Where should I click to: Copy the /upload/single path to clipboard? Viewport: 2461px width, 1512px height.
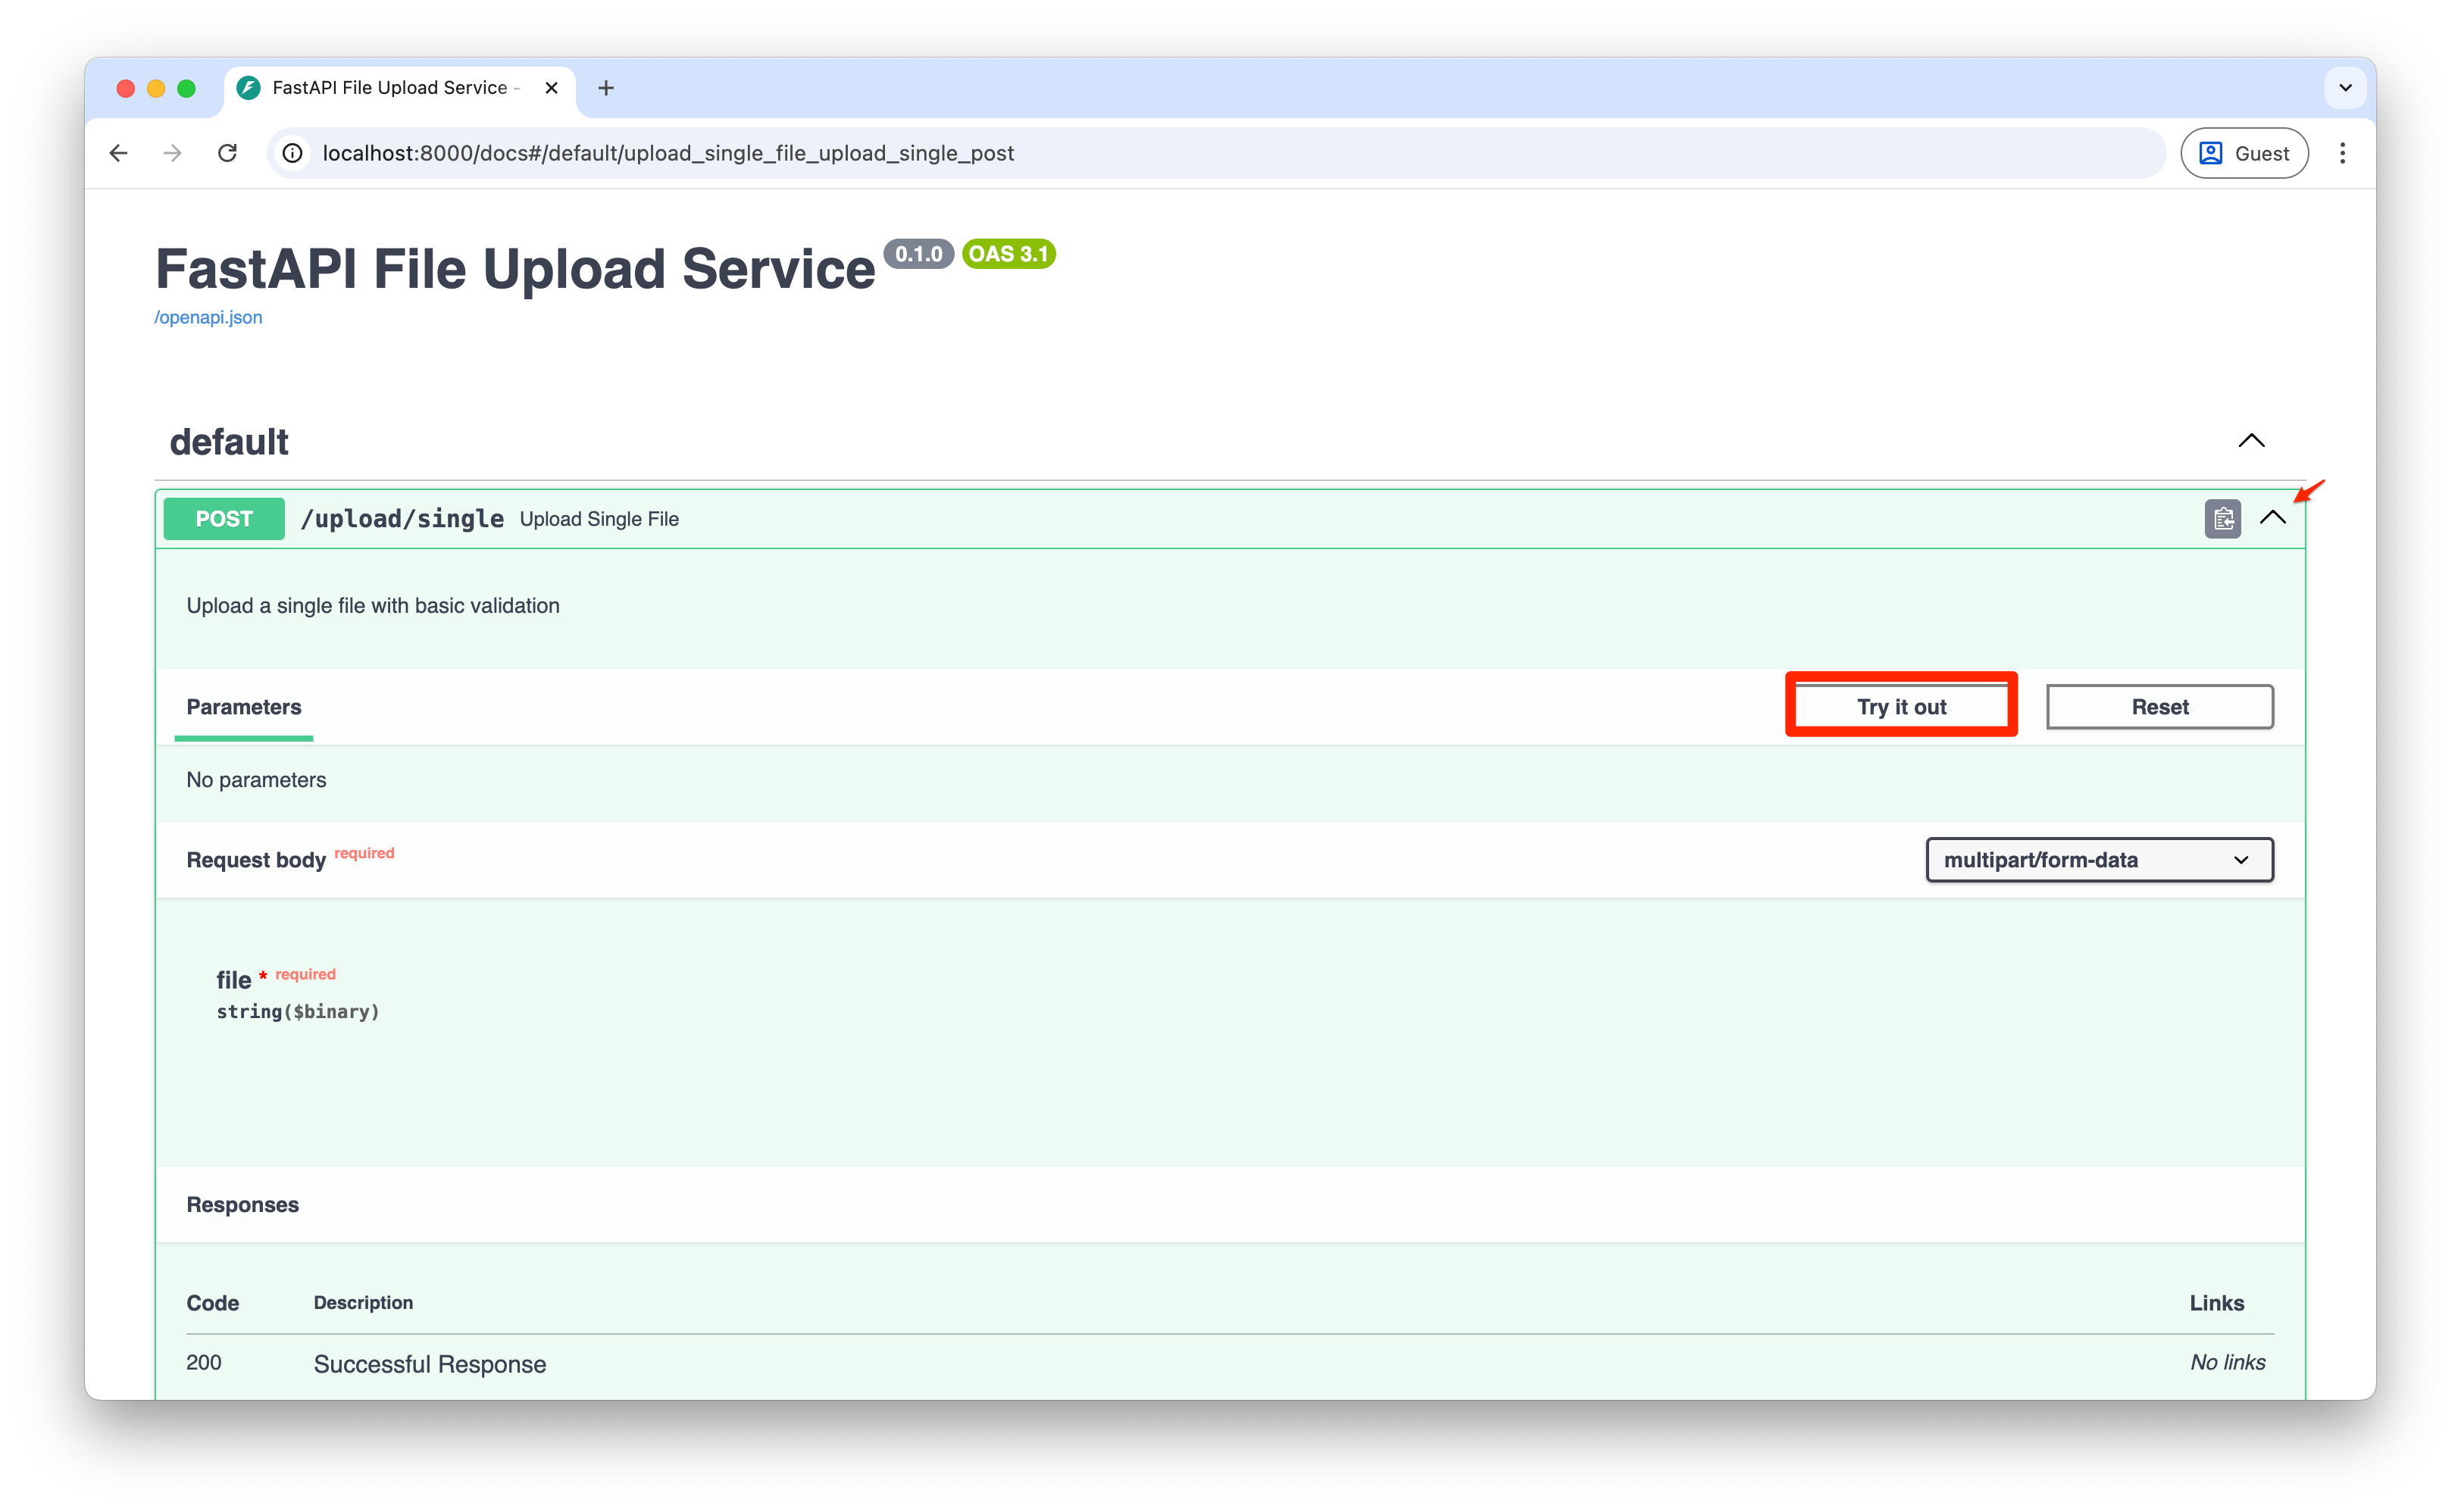click(x=2222, y=518)
